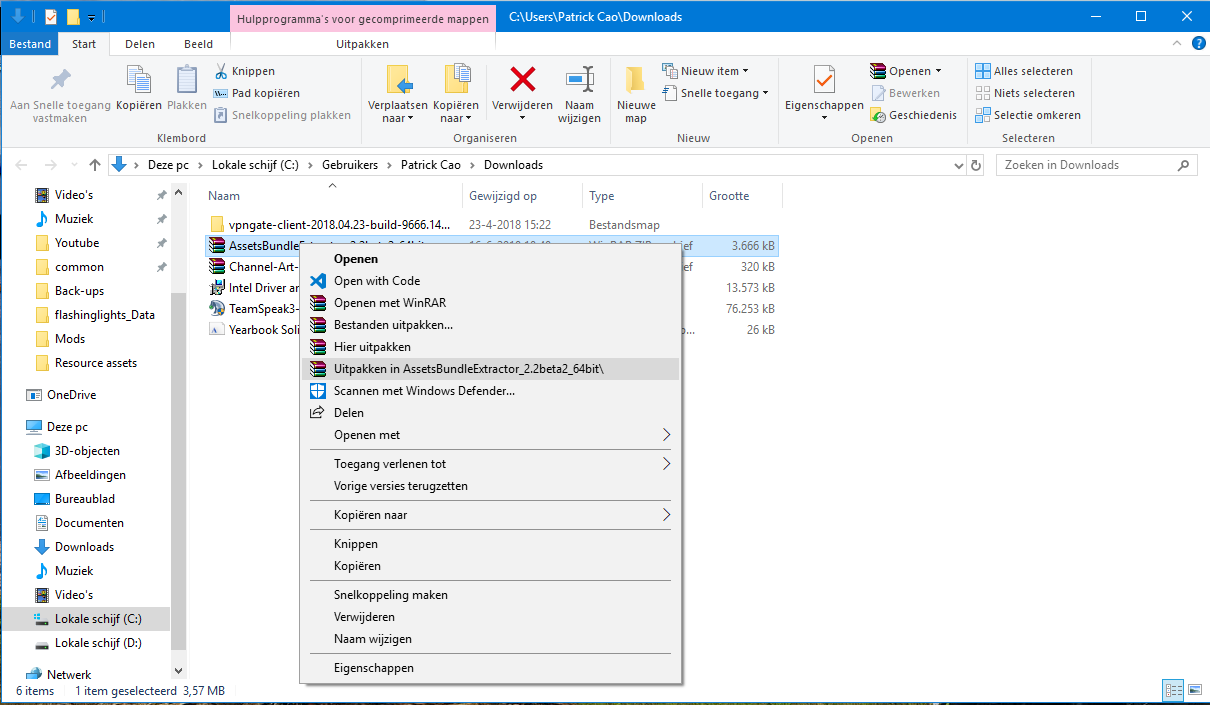Sort by the Gewijzigd op column header
Viewport: 1210px width, 705px height.
(x=522, y=196)
